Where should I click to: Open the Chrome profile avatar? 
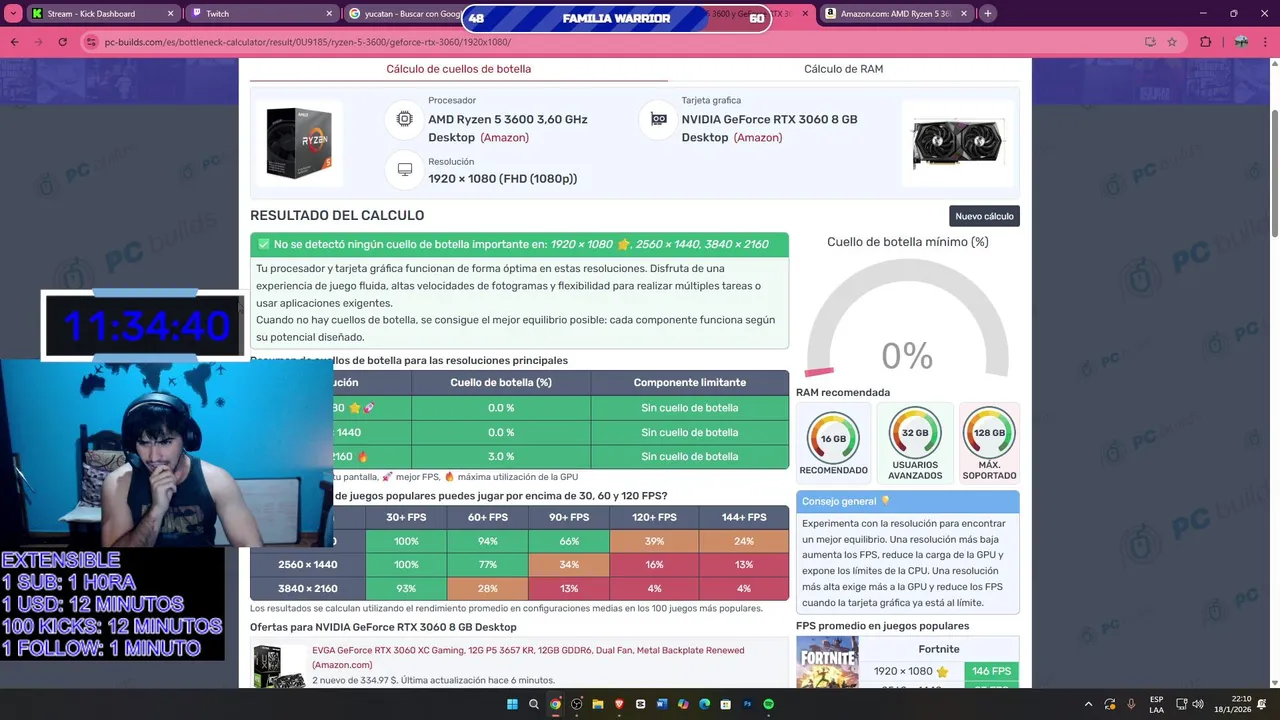click(1241, 42)
